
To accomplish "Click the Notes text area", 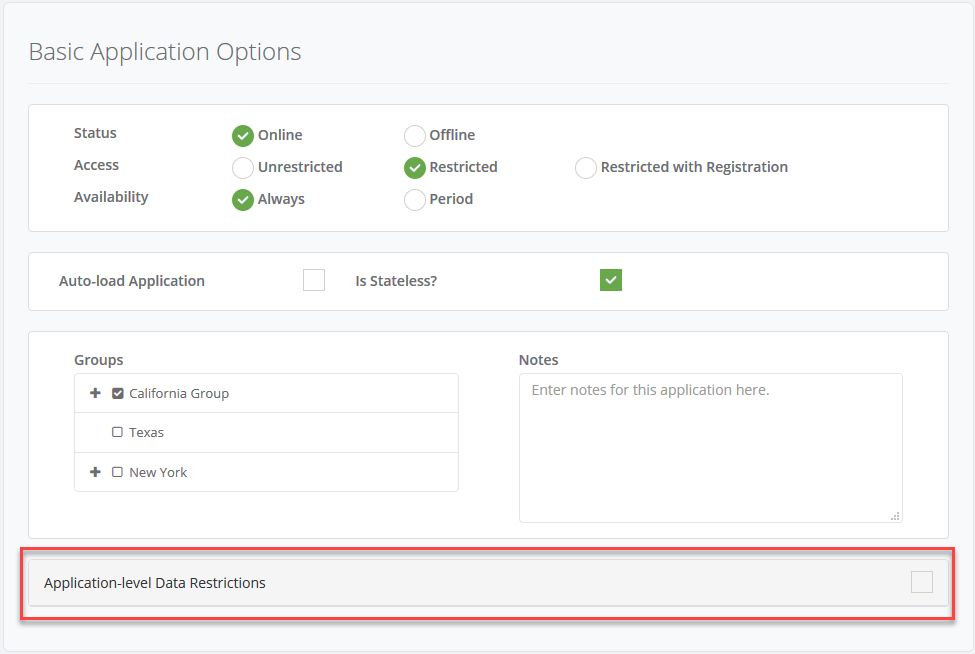I will point(710,447).
